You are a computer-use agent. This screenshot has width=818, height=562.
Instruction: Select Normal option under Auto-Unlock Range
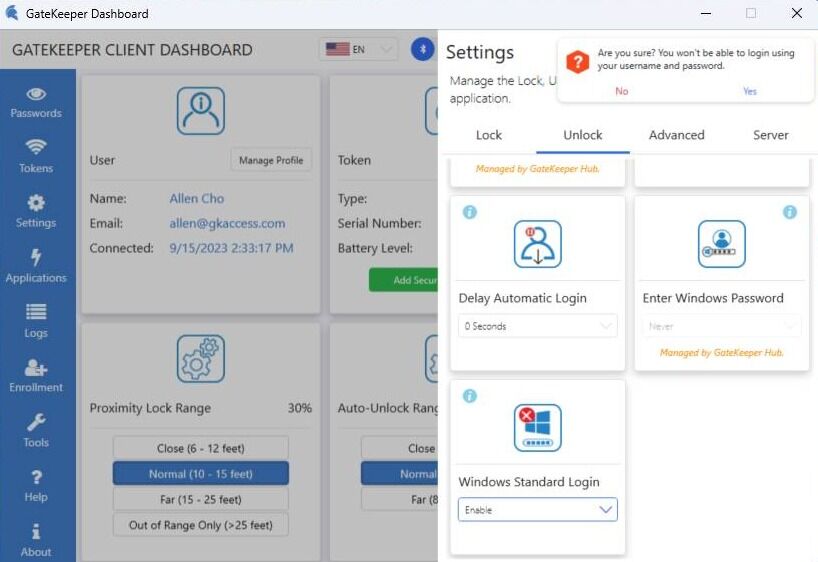click(x=400, y=474)
